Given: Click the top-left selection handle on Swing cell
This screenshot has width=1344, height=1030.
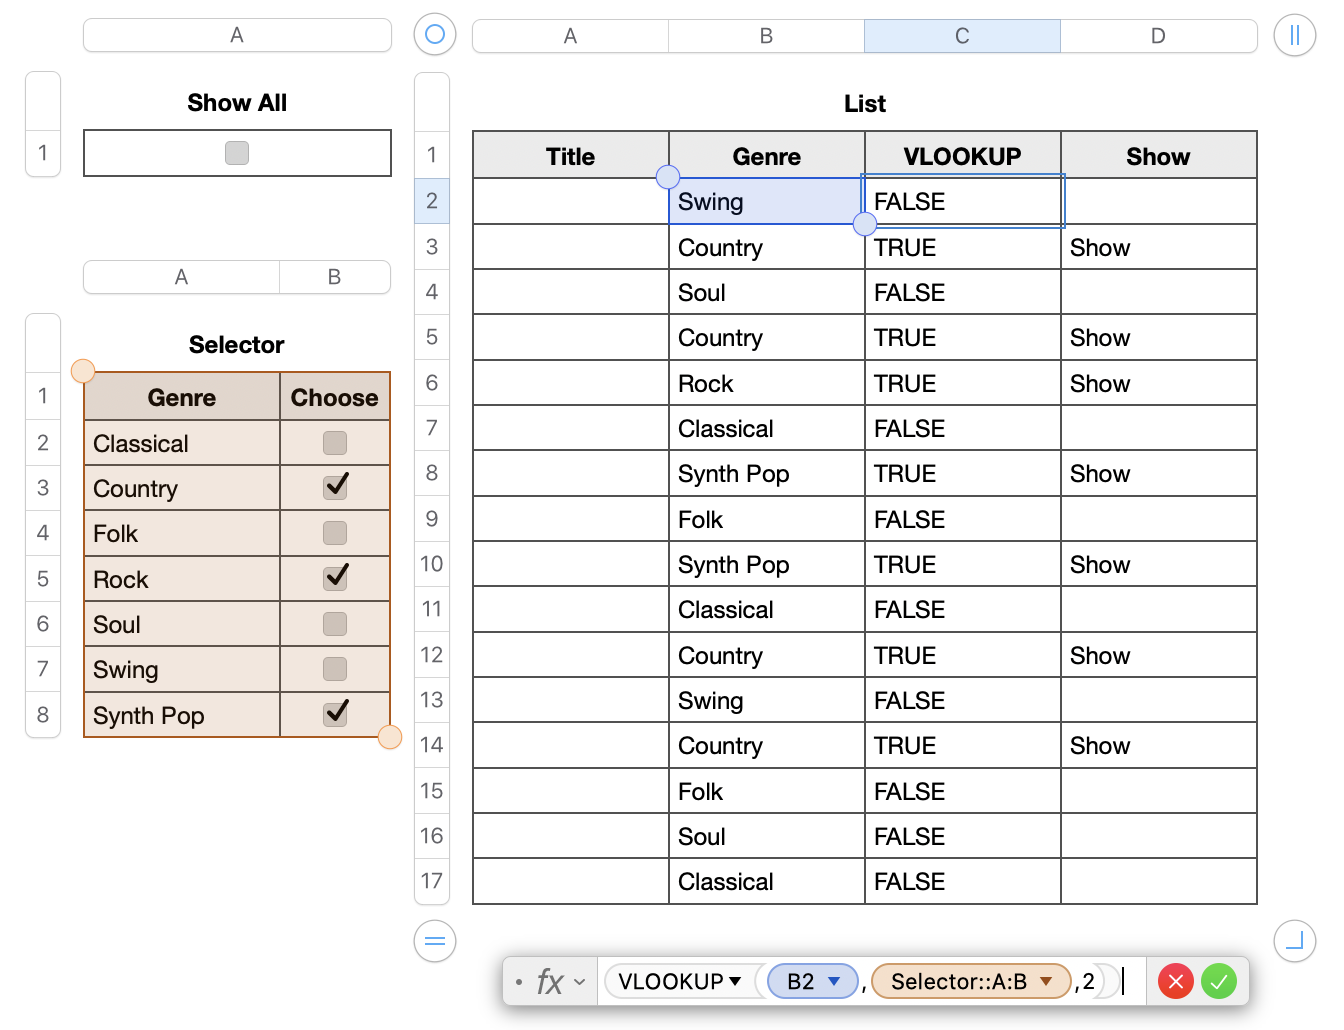Looking at the screenshot, I should (668, 177).
